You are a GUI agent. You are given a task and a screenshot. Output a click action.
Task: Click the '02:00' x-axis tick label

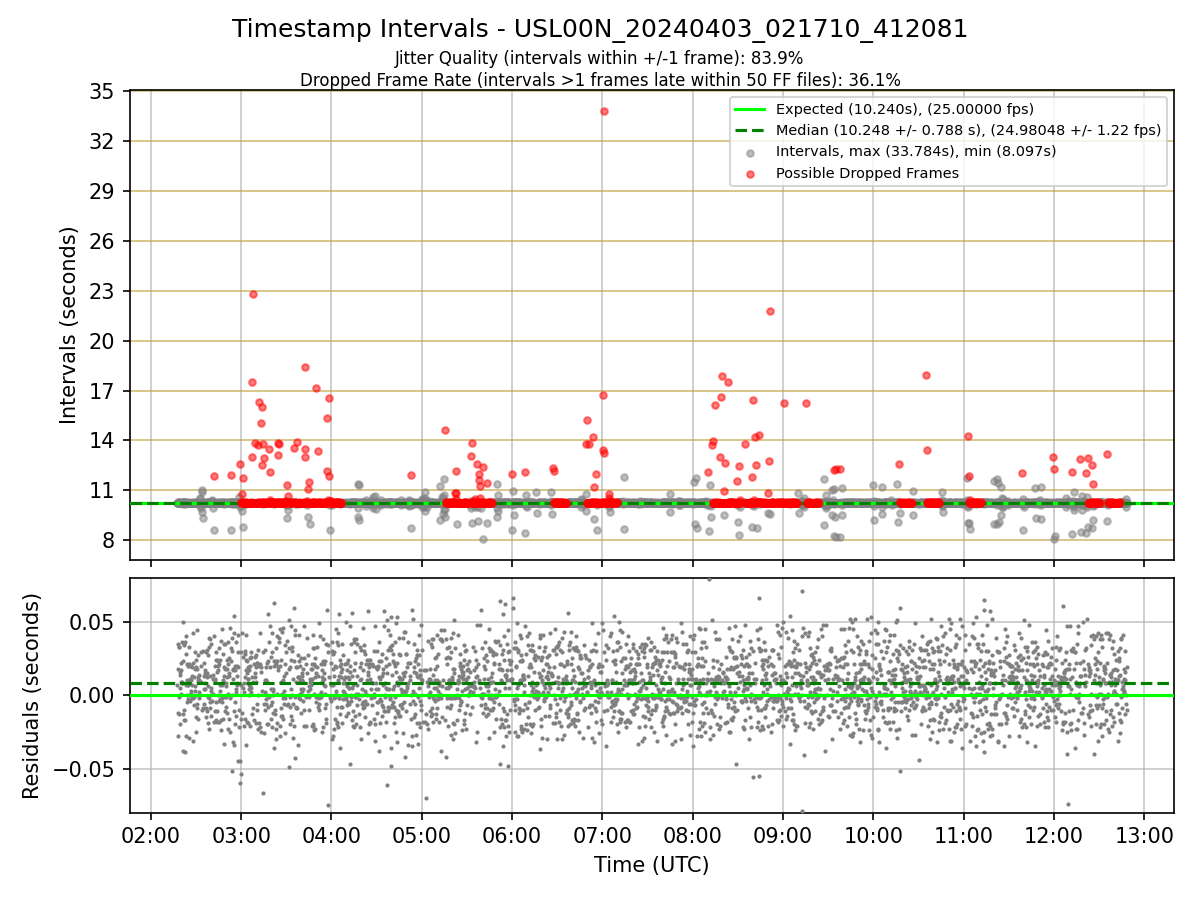click(x=151, y=834)
